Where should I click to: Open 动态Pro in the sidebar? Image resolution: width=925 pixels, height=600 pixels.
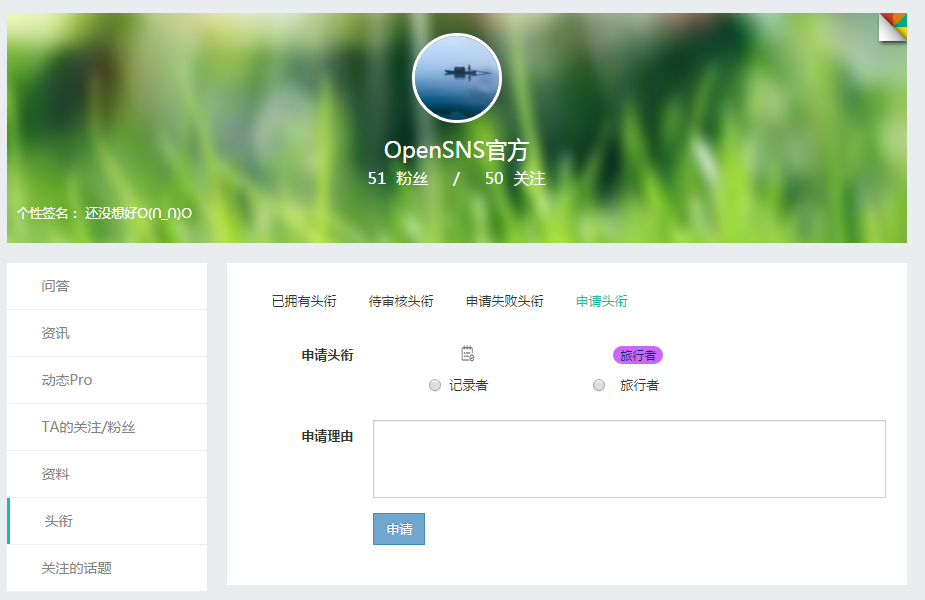107,380
